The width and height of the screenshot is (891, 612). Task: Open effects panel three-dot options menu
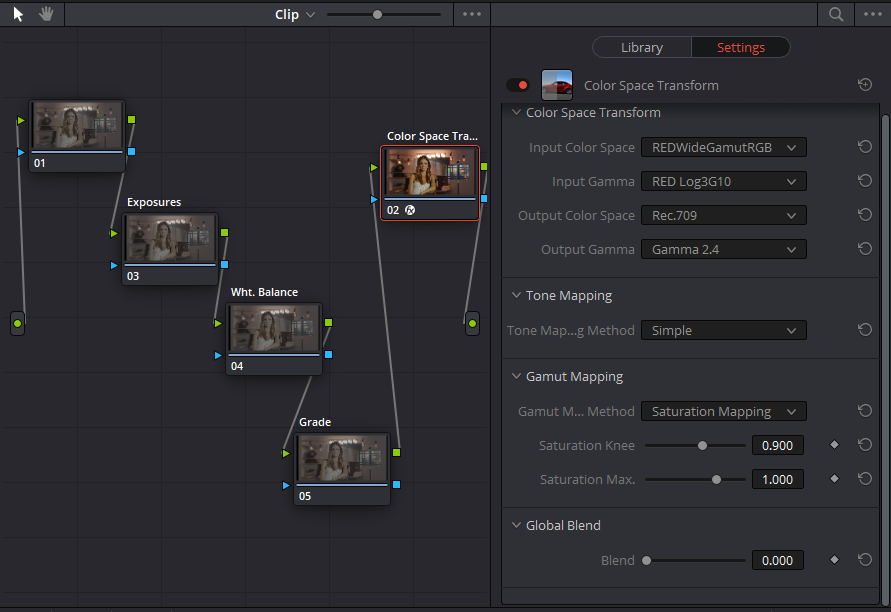pyautogui.click(x=873, y=14)
